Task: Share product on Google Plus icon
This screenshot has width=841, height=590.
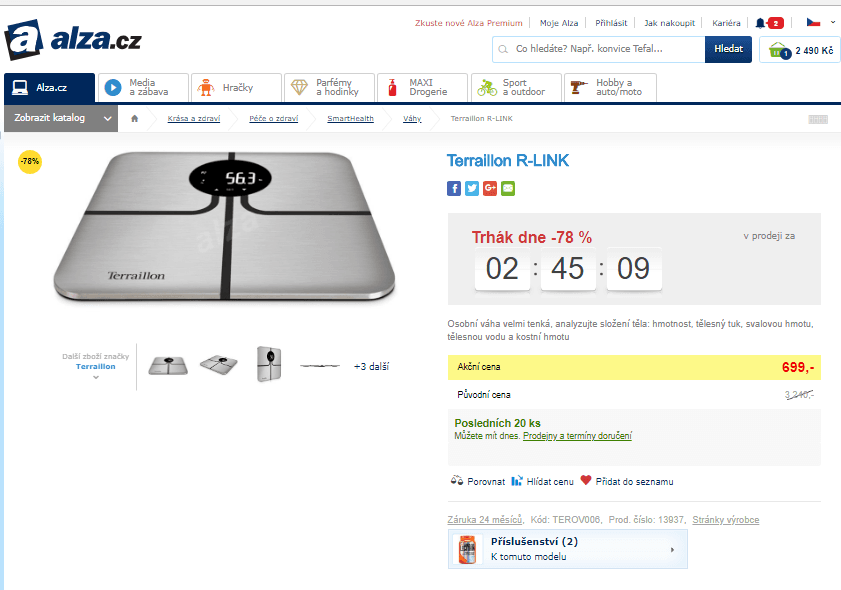Action: [x=490, y=188]
